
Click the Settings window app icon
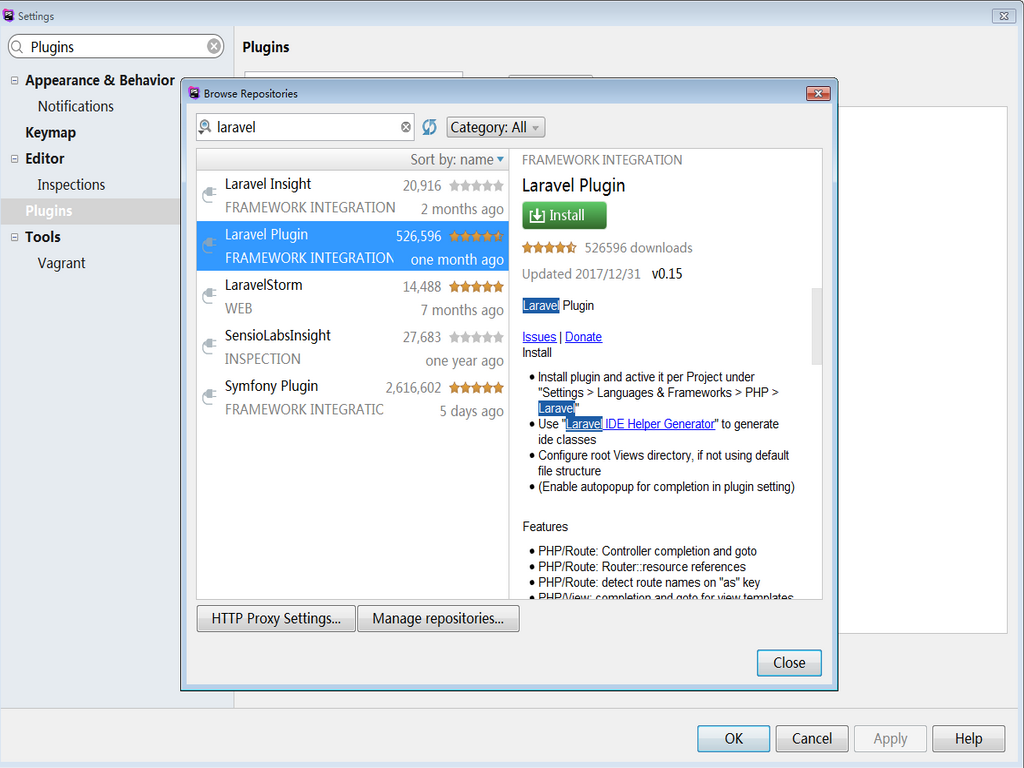(8, 16)
